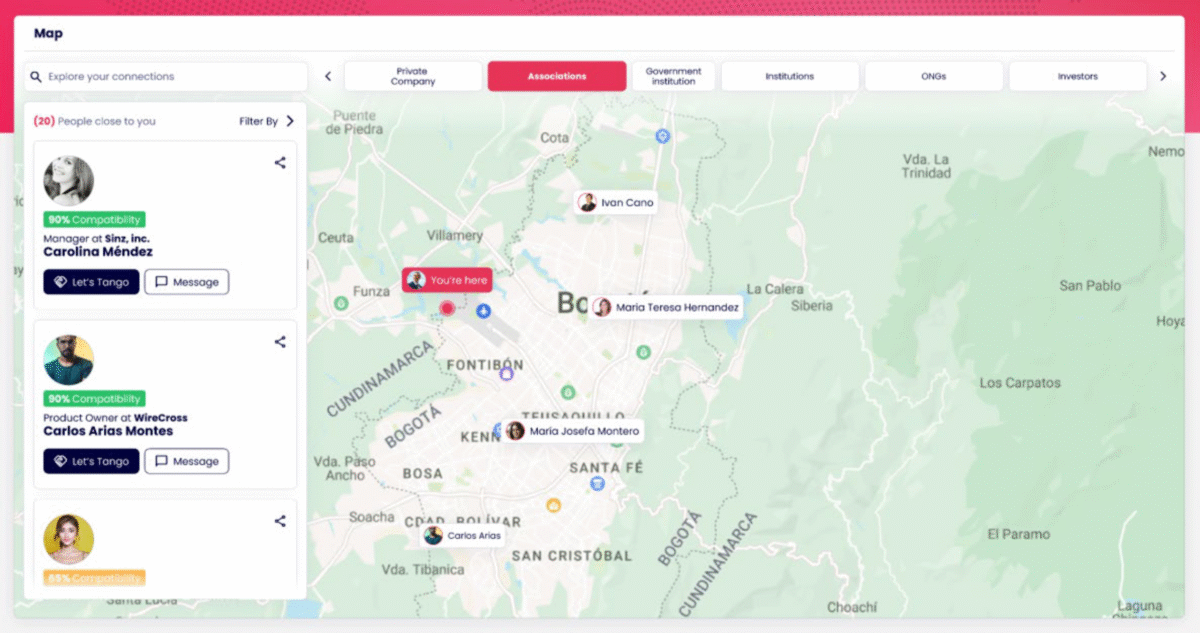Click the orange marker near Ciudad Bolívar
Screen dimensions: 1200x633
tap(553, 505)
